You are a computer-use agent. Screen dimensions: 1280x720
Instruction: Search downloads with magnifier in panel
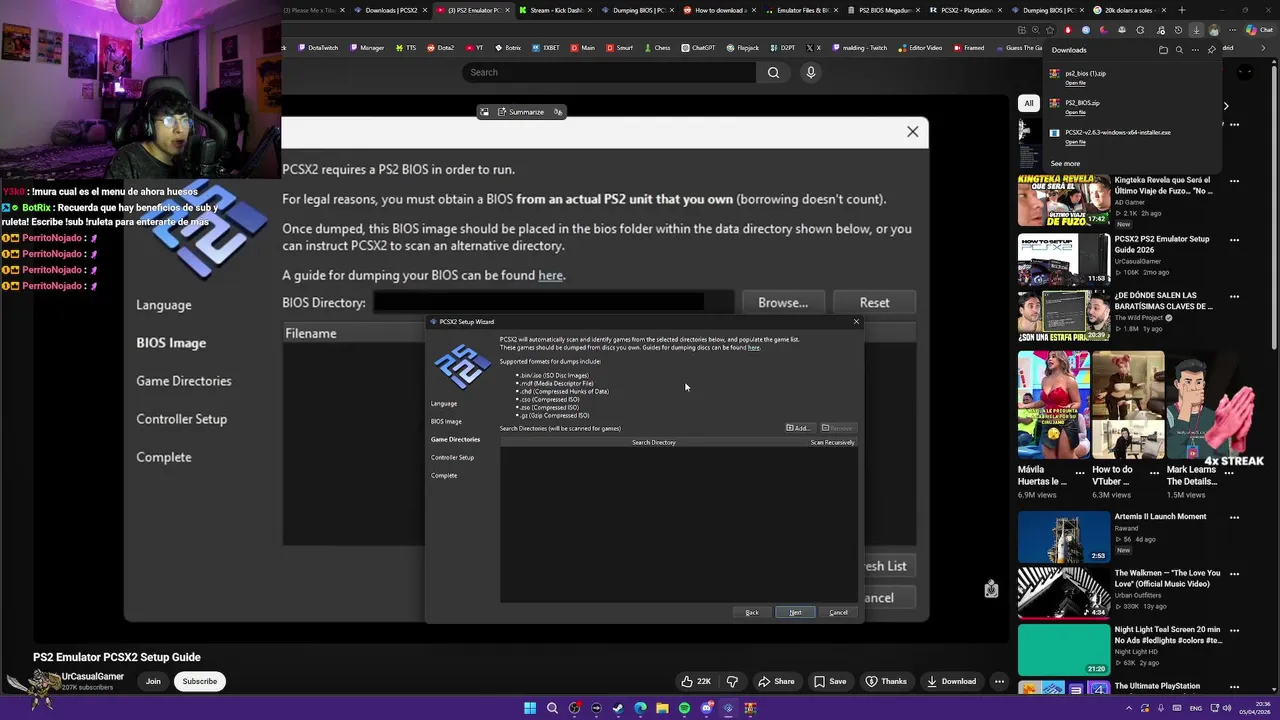tap(1179, 50)
